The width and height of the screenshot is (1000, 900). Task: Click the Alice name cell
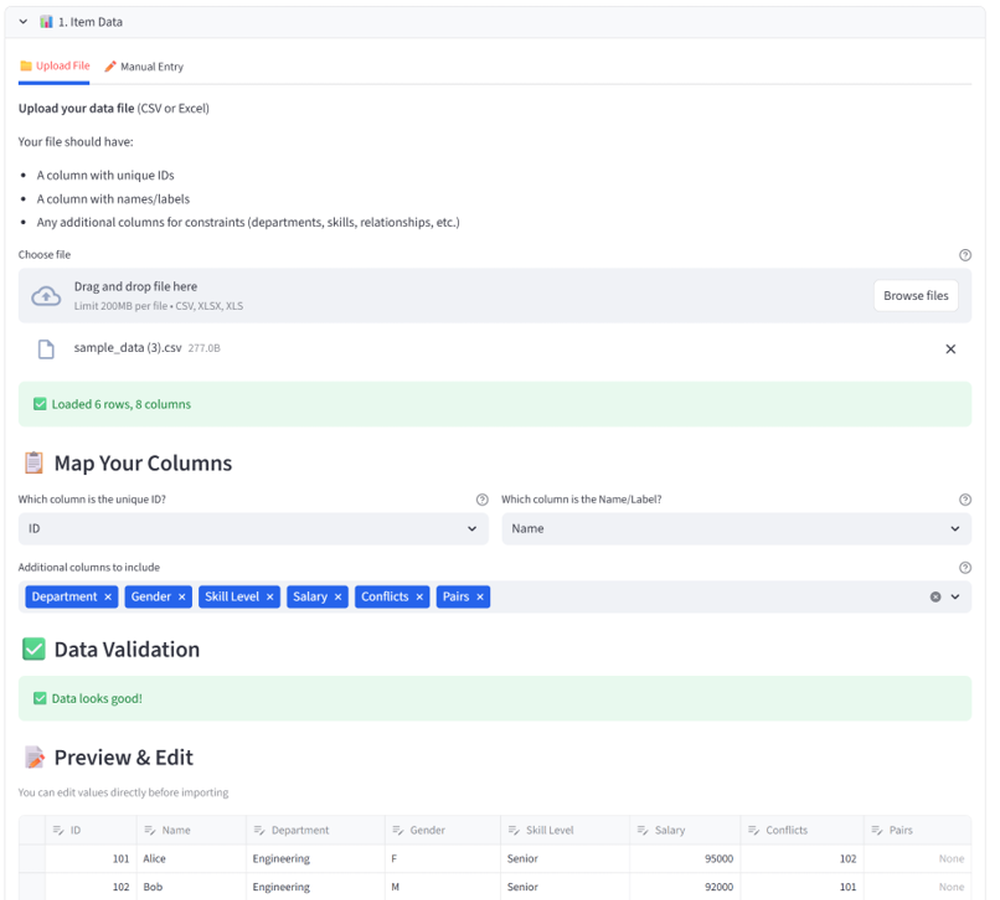tap(191, 859)
